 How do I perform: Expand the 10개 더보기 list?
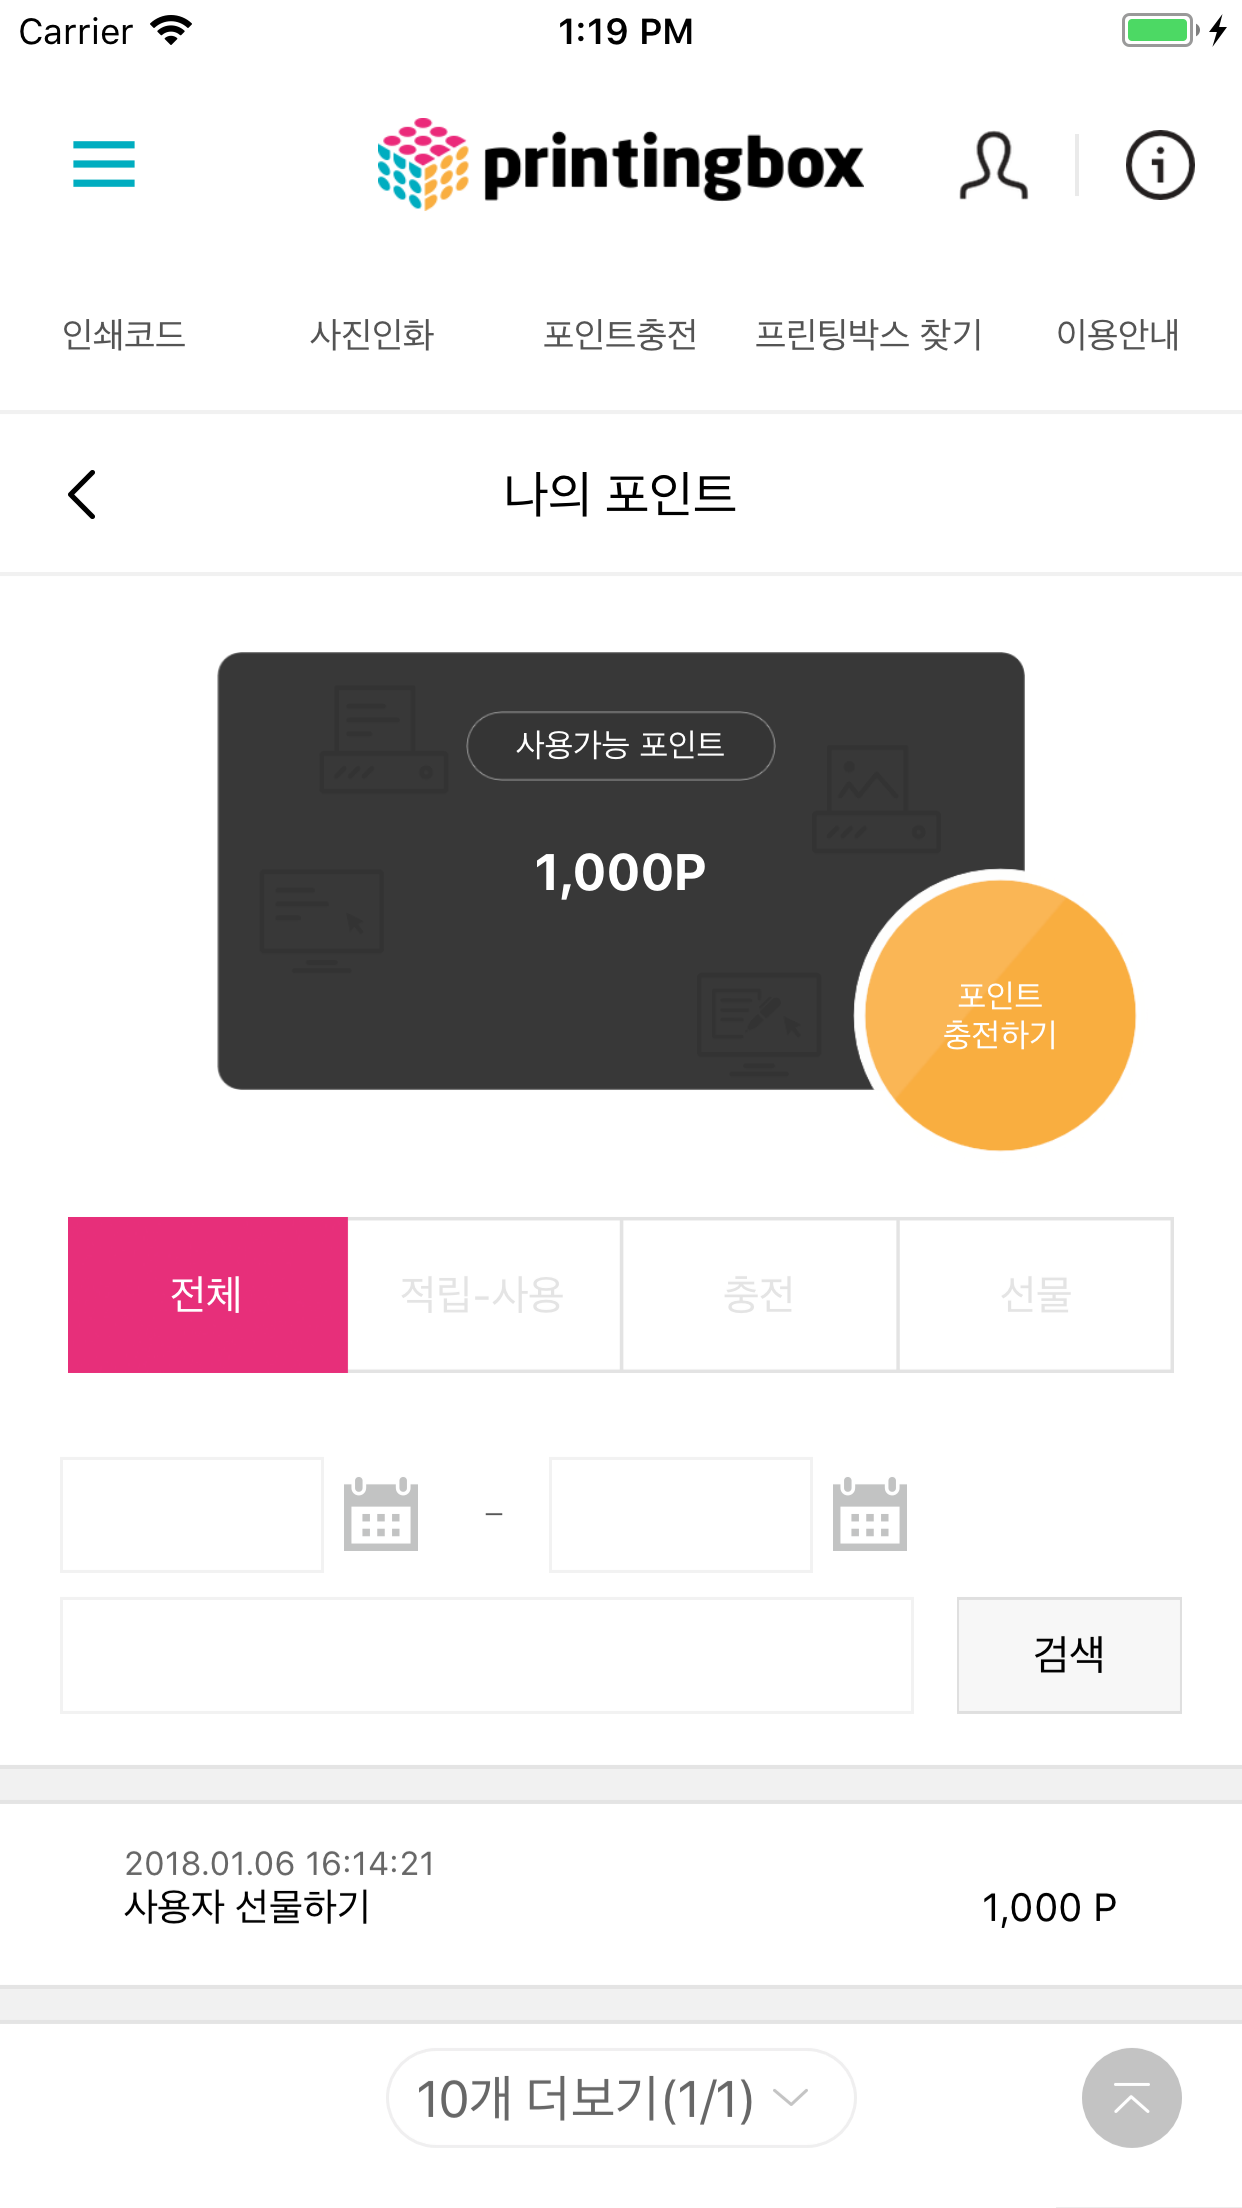pyautogui.click(x=620, y=2098)
